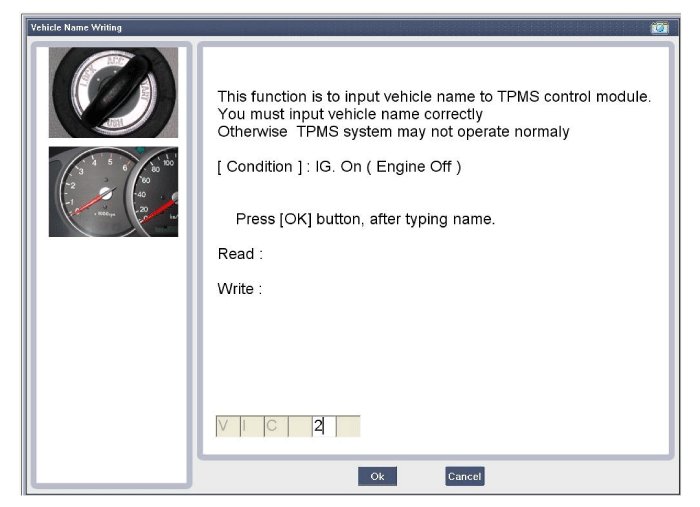Select the second name cell containing I
This screenshot has width=700, height=507.
[251, 426]
